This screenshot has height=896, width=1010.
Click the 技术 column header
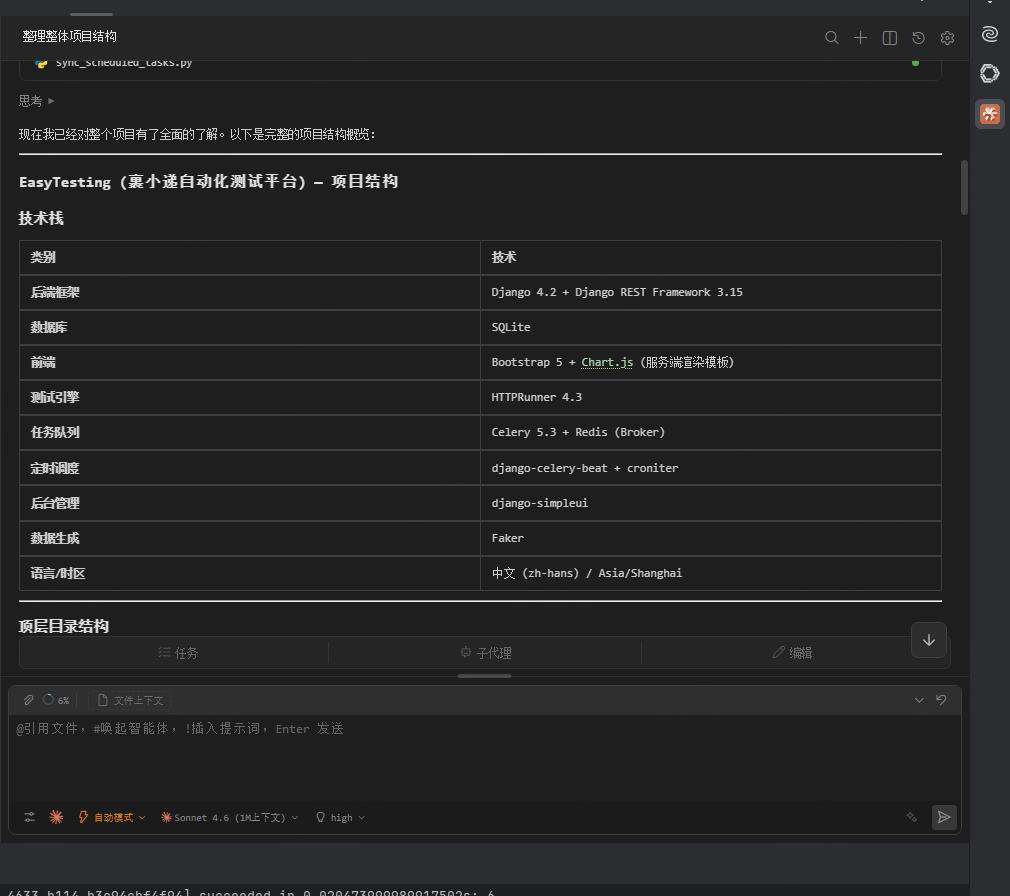504,257
